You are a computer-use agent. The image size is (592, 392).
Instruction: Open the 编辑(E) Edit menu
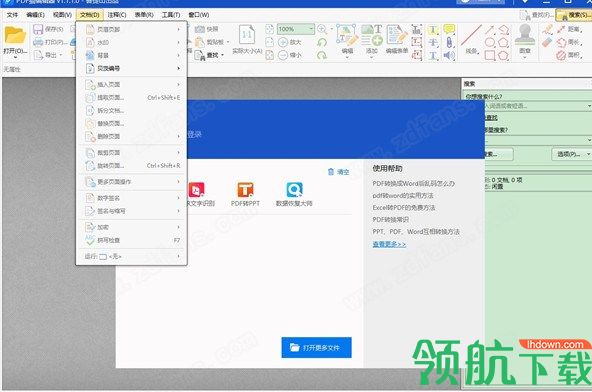[x=35, y=15]
